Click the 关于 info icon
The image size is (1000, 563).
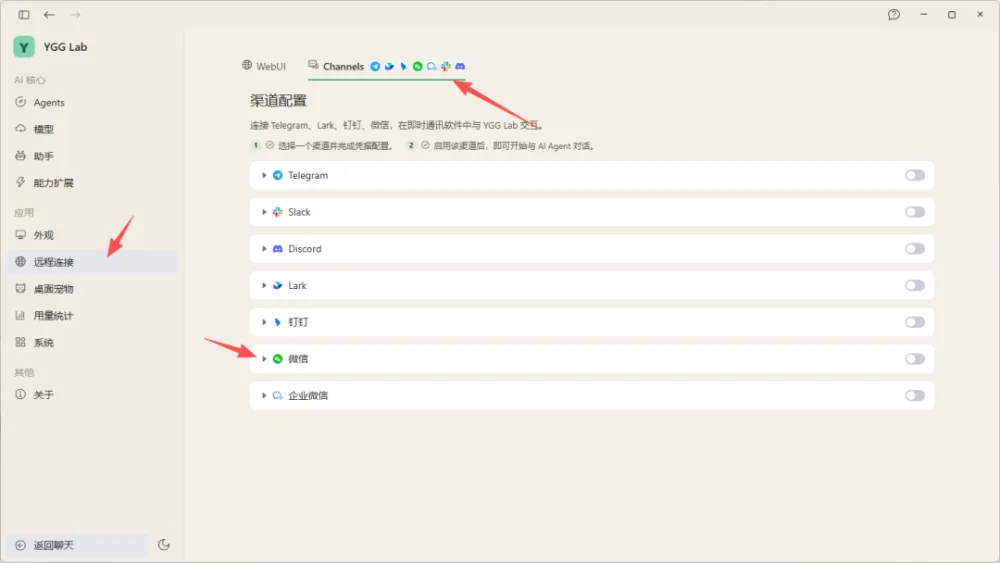(x=20, y=394)
